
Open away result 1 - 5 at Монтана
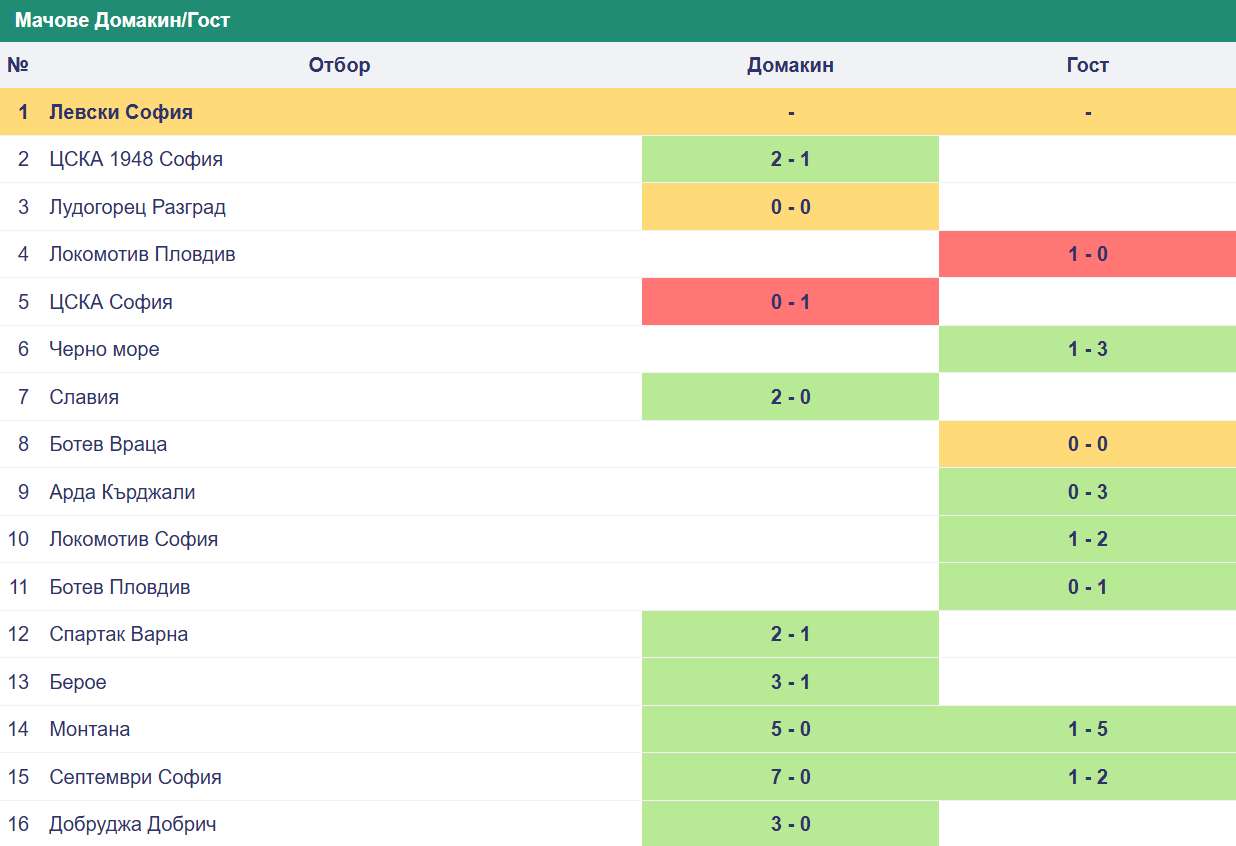tap(1088, 729)
